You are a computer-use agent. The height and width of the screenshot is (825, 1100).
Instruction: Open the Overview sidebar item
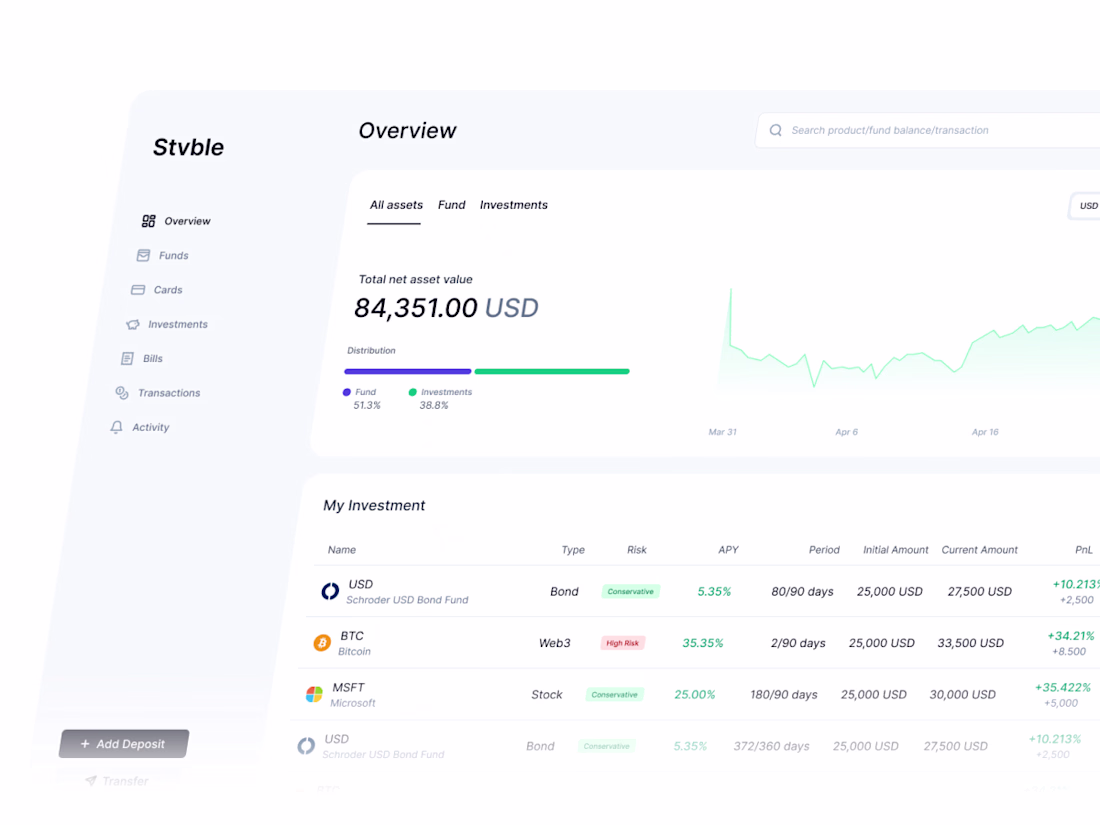pos(176,221)
